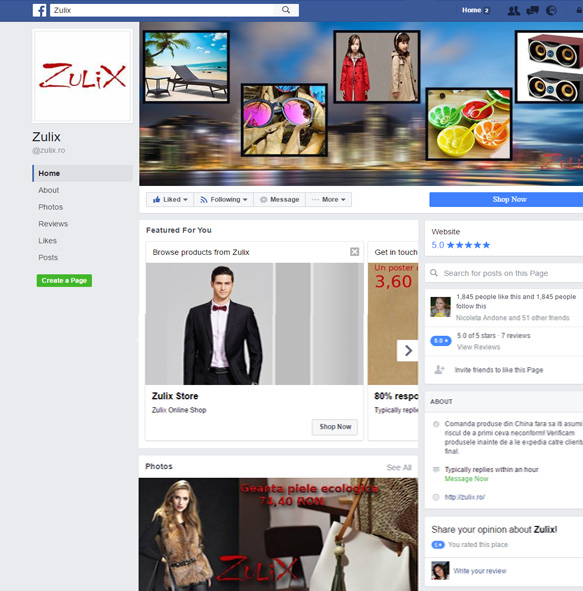Close the Browse products from Zulix card
This screenshot has width=583, height=591.
click(354, 252)
